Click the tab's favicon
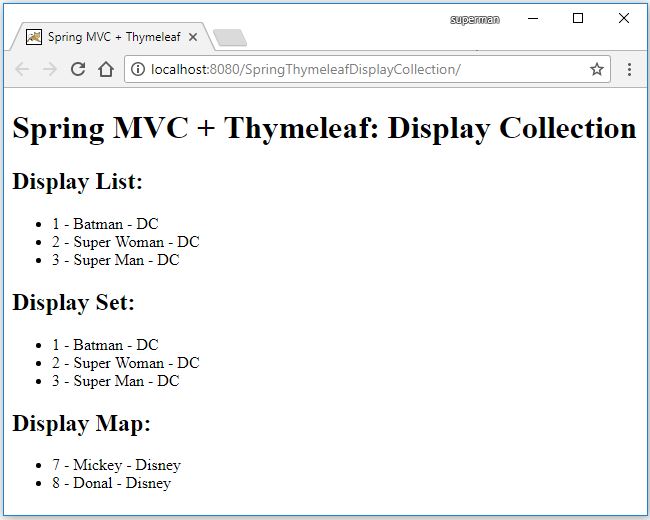The image size is (650, 520). tap(34, 37)
